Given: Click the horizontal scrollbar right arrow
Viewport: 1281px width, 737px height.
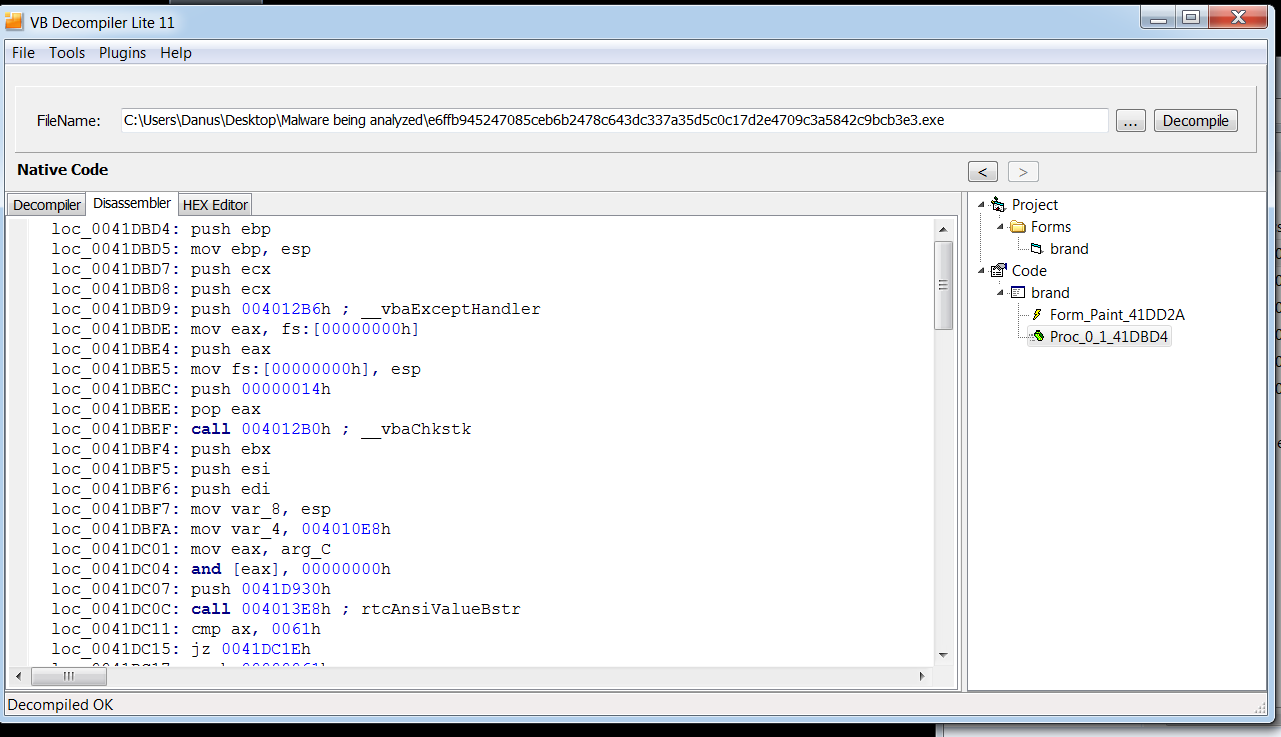Looking at the screenshot, I should (x=922, y=676).
